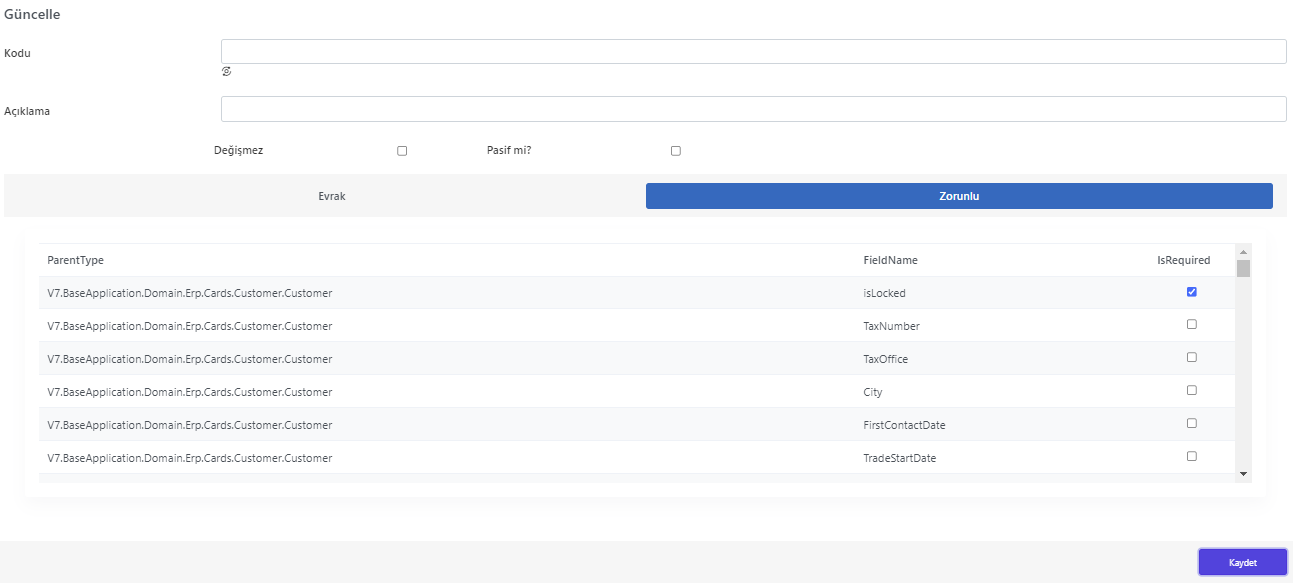Click the ParentType cell in TaxOffice row

pos(190,359)
